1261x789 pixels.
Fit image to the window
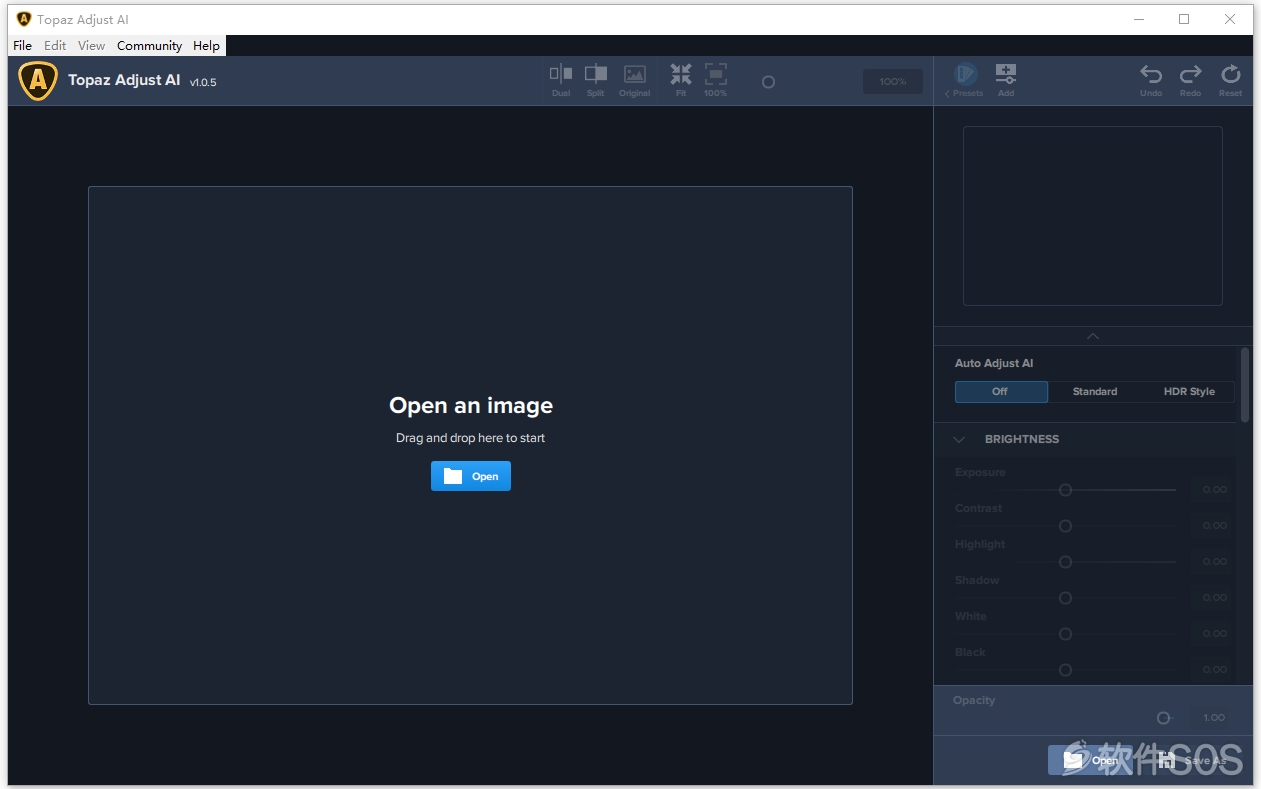pos(681,80)
